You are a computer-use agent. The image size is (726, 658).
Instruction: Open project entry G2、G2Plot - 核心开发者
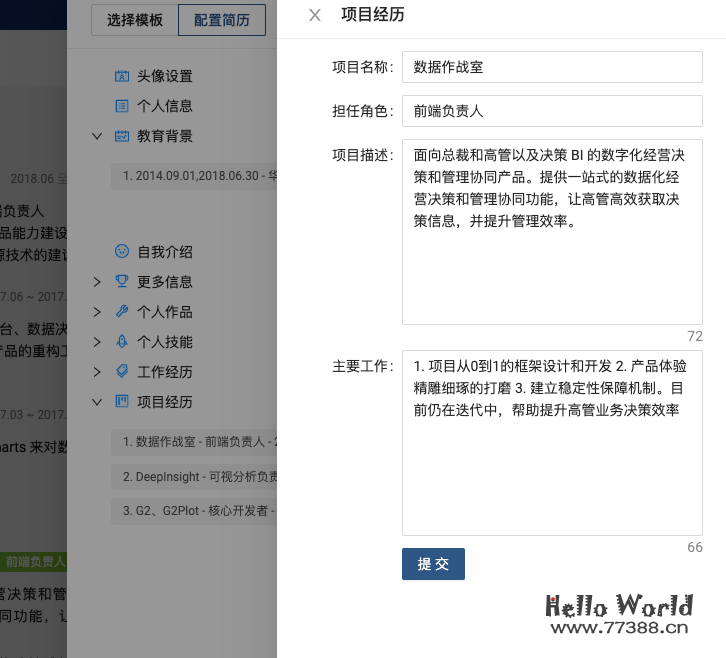point(194,511)
